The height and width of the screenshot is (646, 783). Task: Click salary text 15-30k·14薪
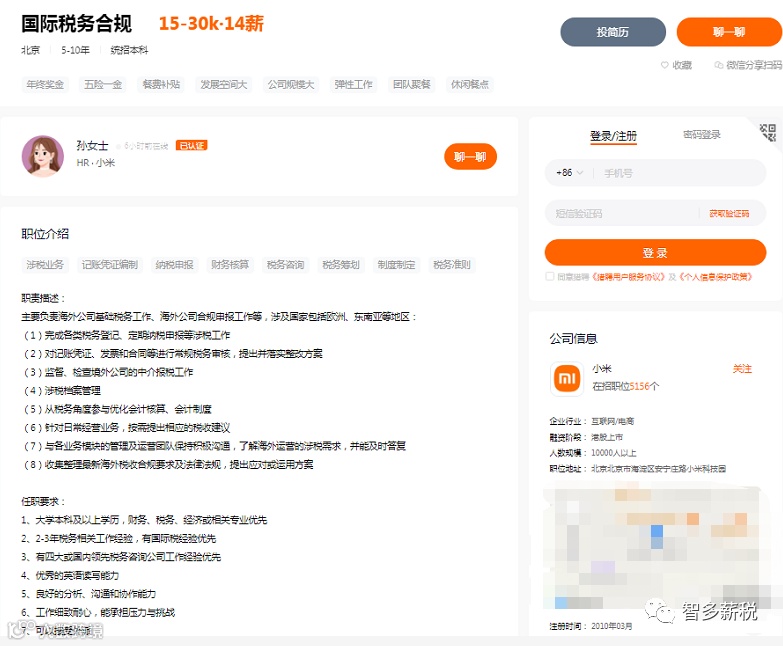[x=211, y=23]
